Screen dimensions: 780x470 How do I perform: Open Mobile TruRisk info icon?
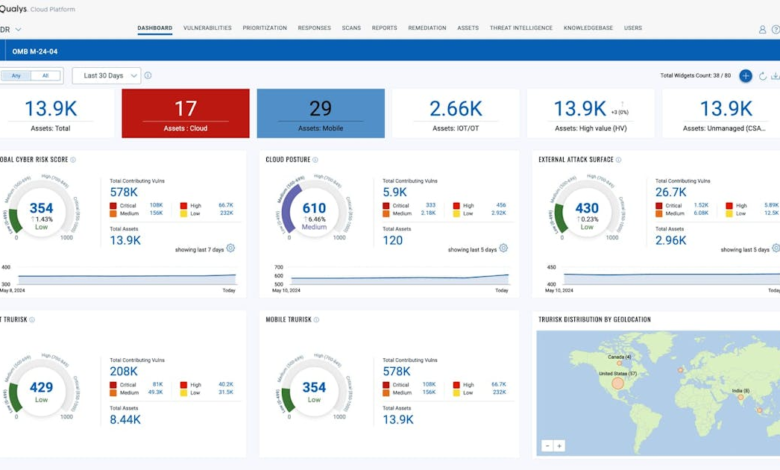pos(316,320)
